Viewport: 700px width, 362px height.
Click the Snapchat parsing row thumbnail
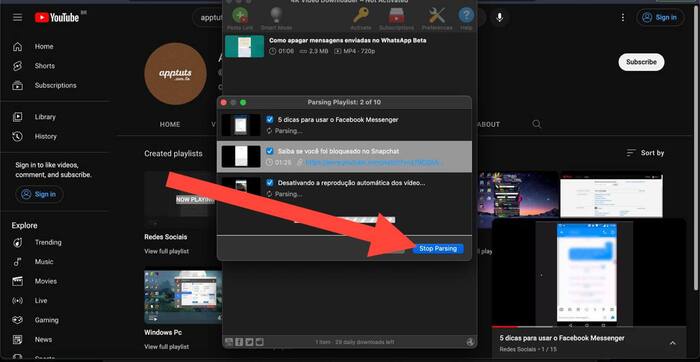pos(241,157)
